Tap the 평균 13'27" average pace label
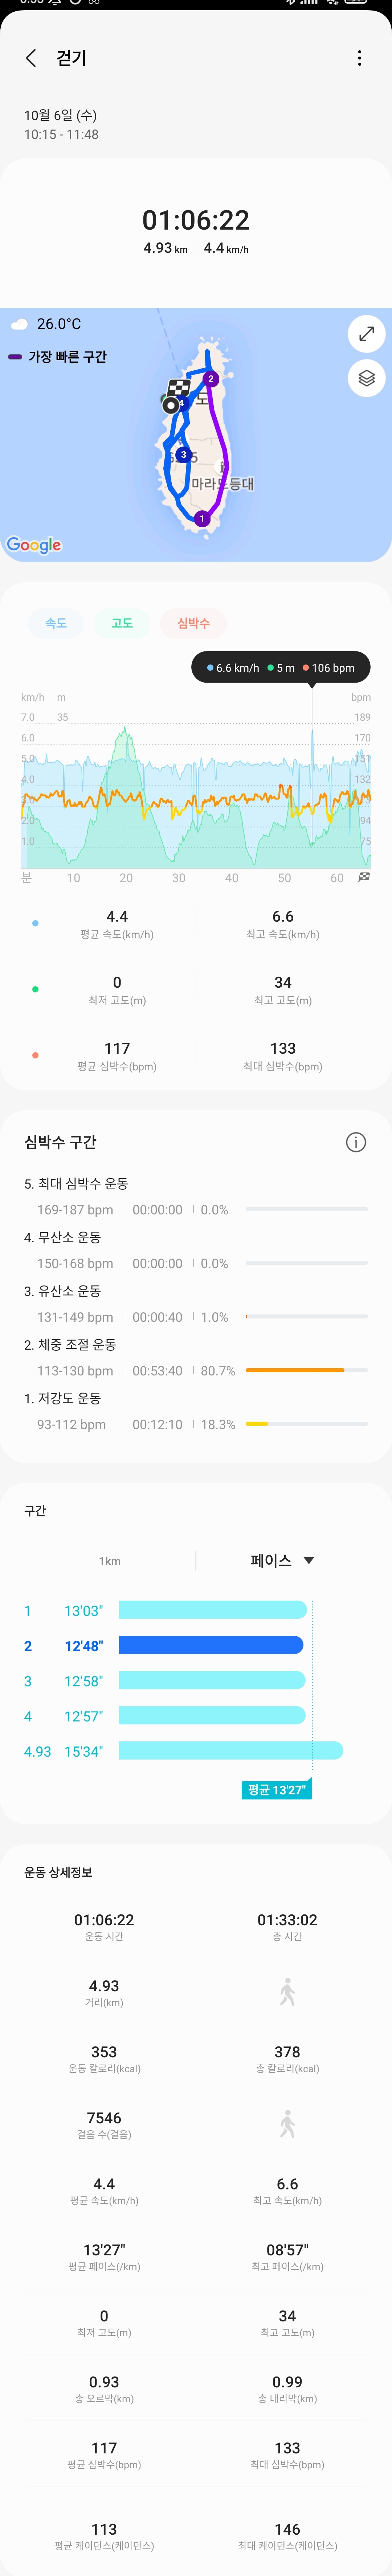392x2576 pixels. (276, 1789)
